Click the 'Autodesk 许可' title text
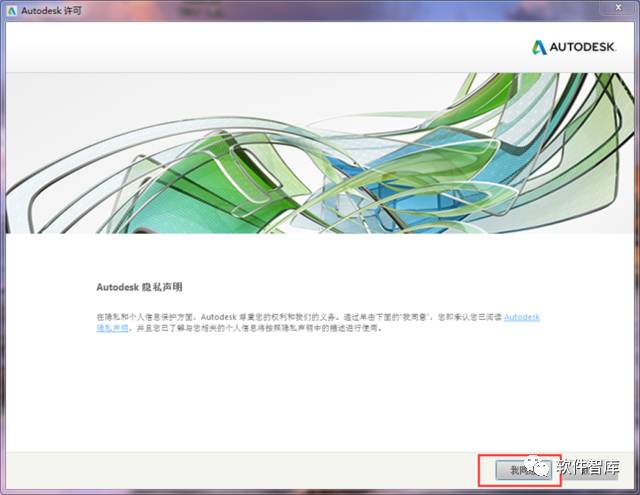Screen dimensions: 640x495 [x=51, y=11]
